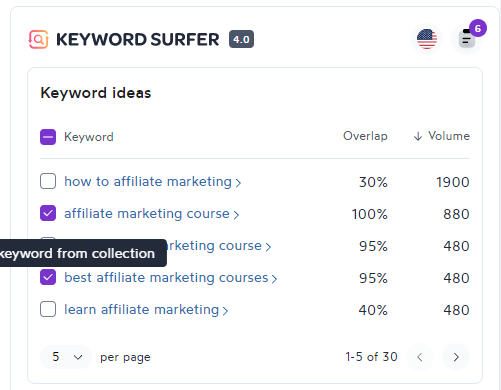Uncheck best affiliate marketing courses checkbox
This screenshot has height=390, width=501.
click(x=48, y=277)
